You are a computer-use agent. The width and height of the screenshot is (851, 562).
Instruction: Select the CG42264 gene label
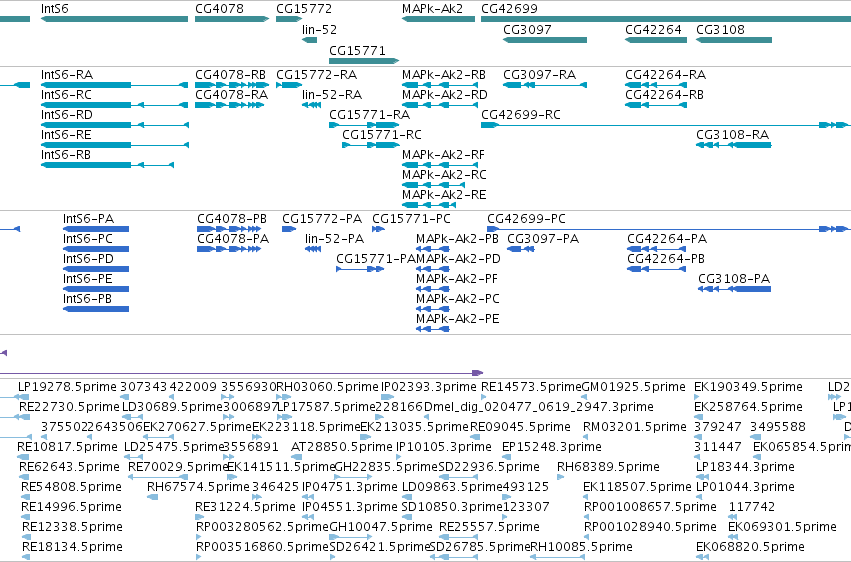(653, 29)
